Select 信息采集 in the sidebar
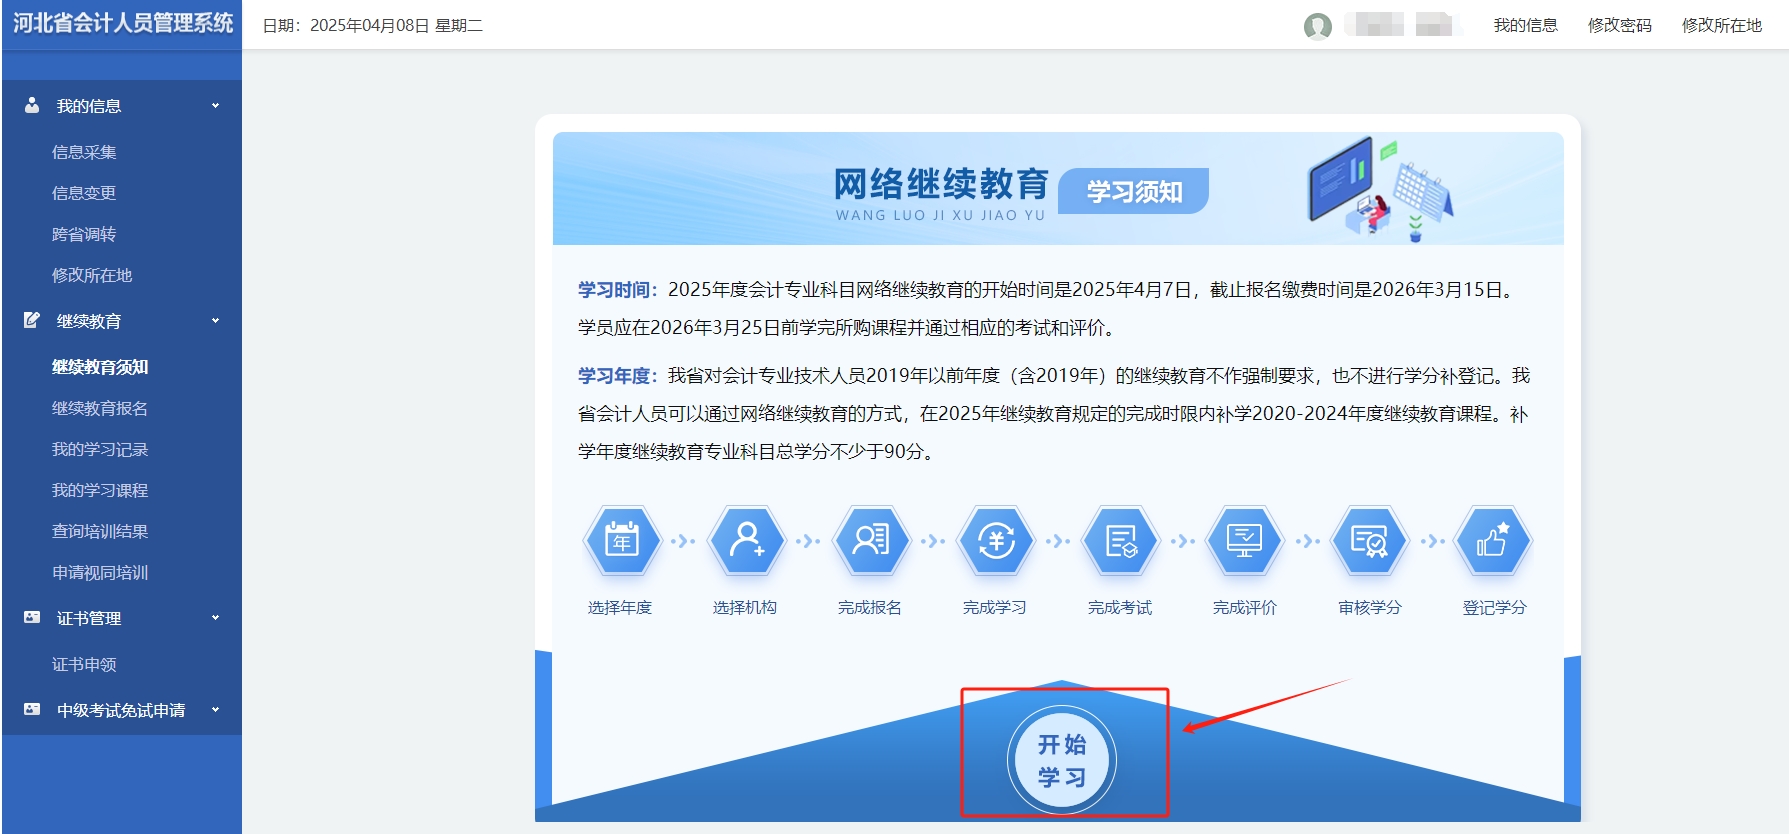Viewport: 1789px width, 834px height. point(84,152)
